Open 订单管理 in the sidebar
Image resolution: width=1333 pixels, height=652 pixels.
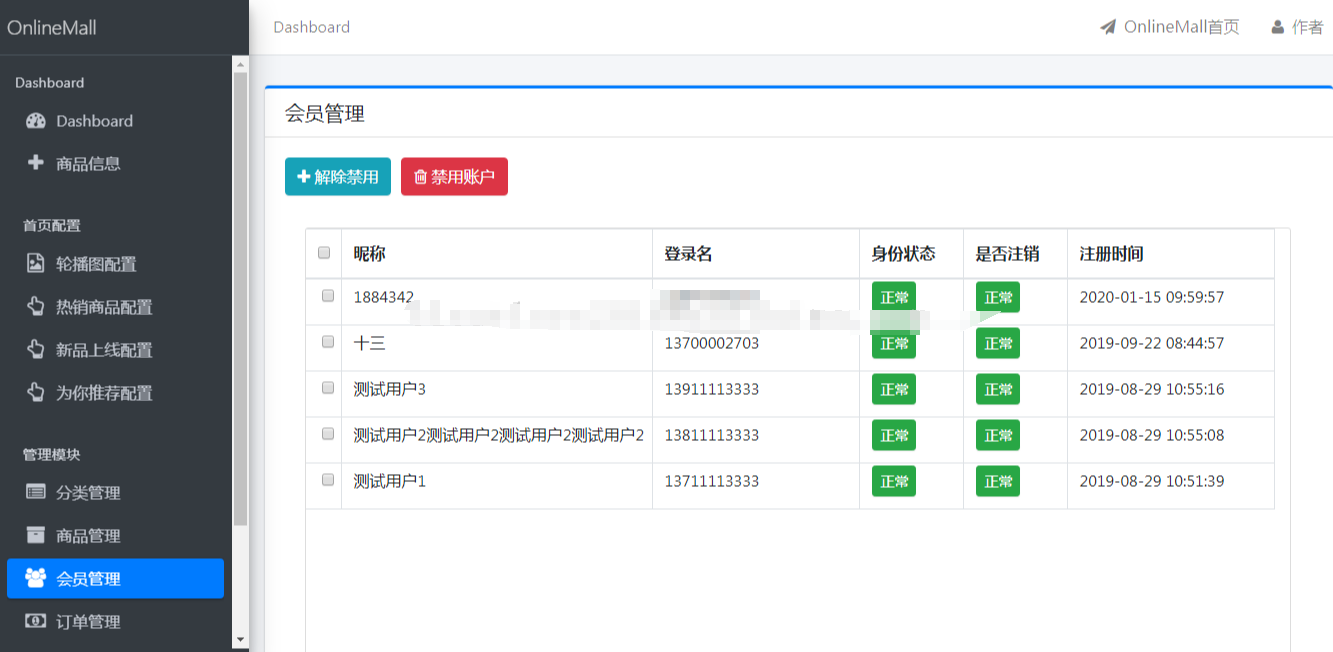pyautogui.click(x=115, y=621)
